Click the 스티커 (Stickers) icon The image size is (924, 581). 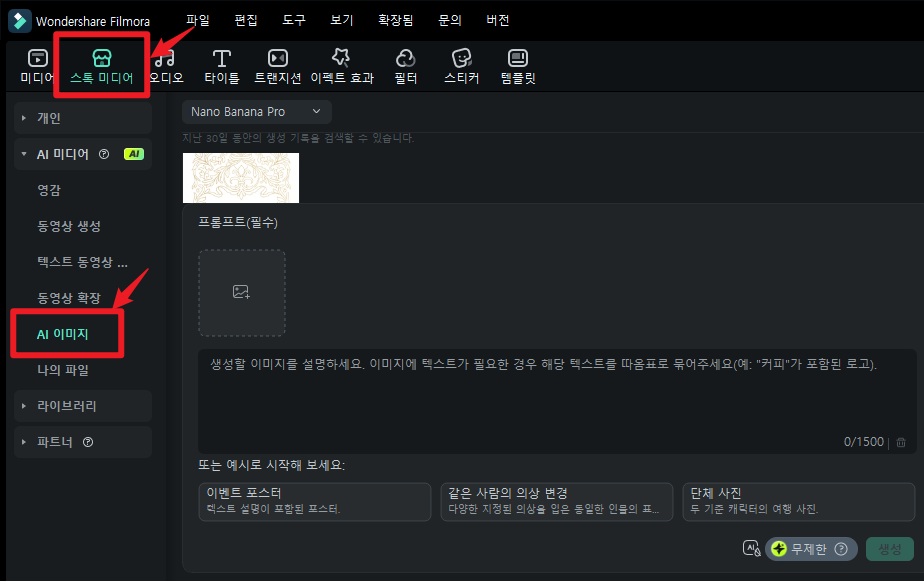461,65
